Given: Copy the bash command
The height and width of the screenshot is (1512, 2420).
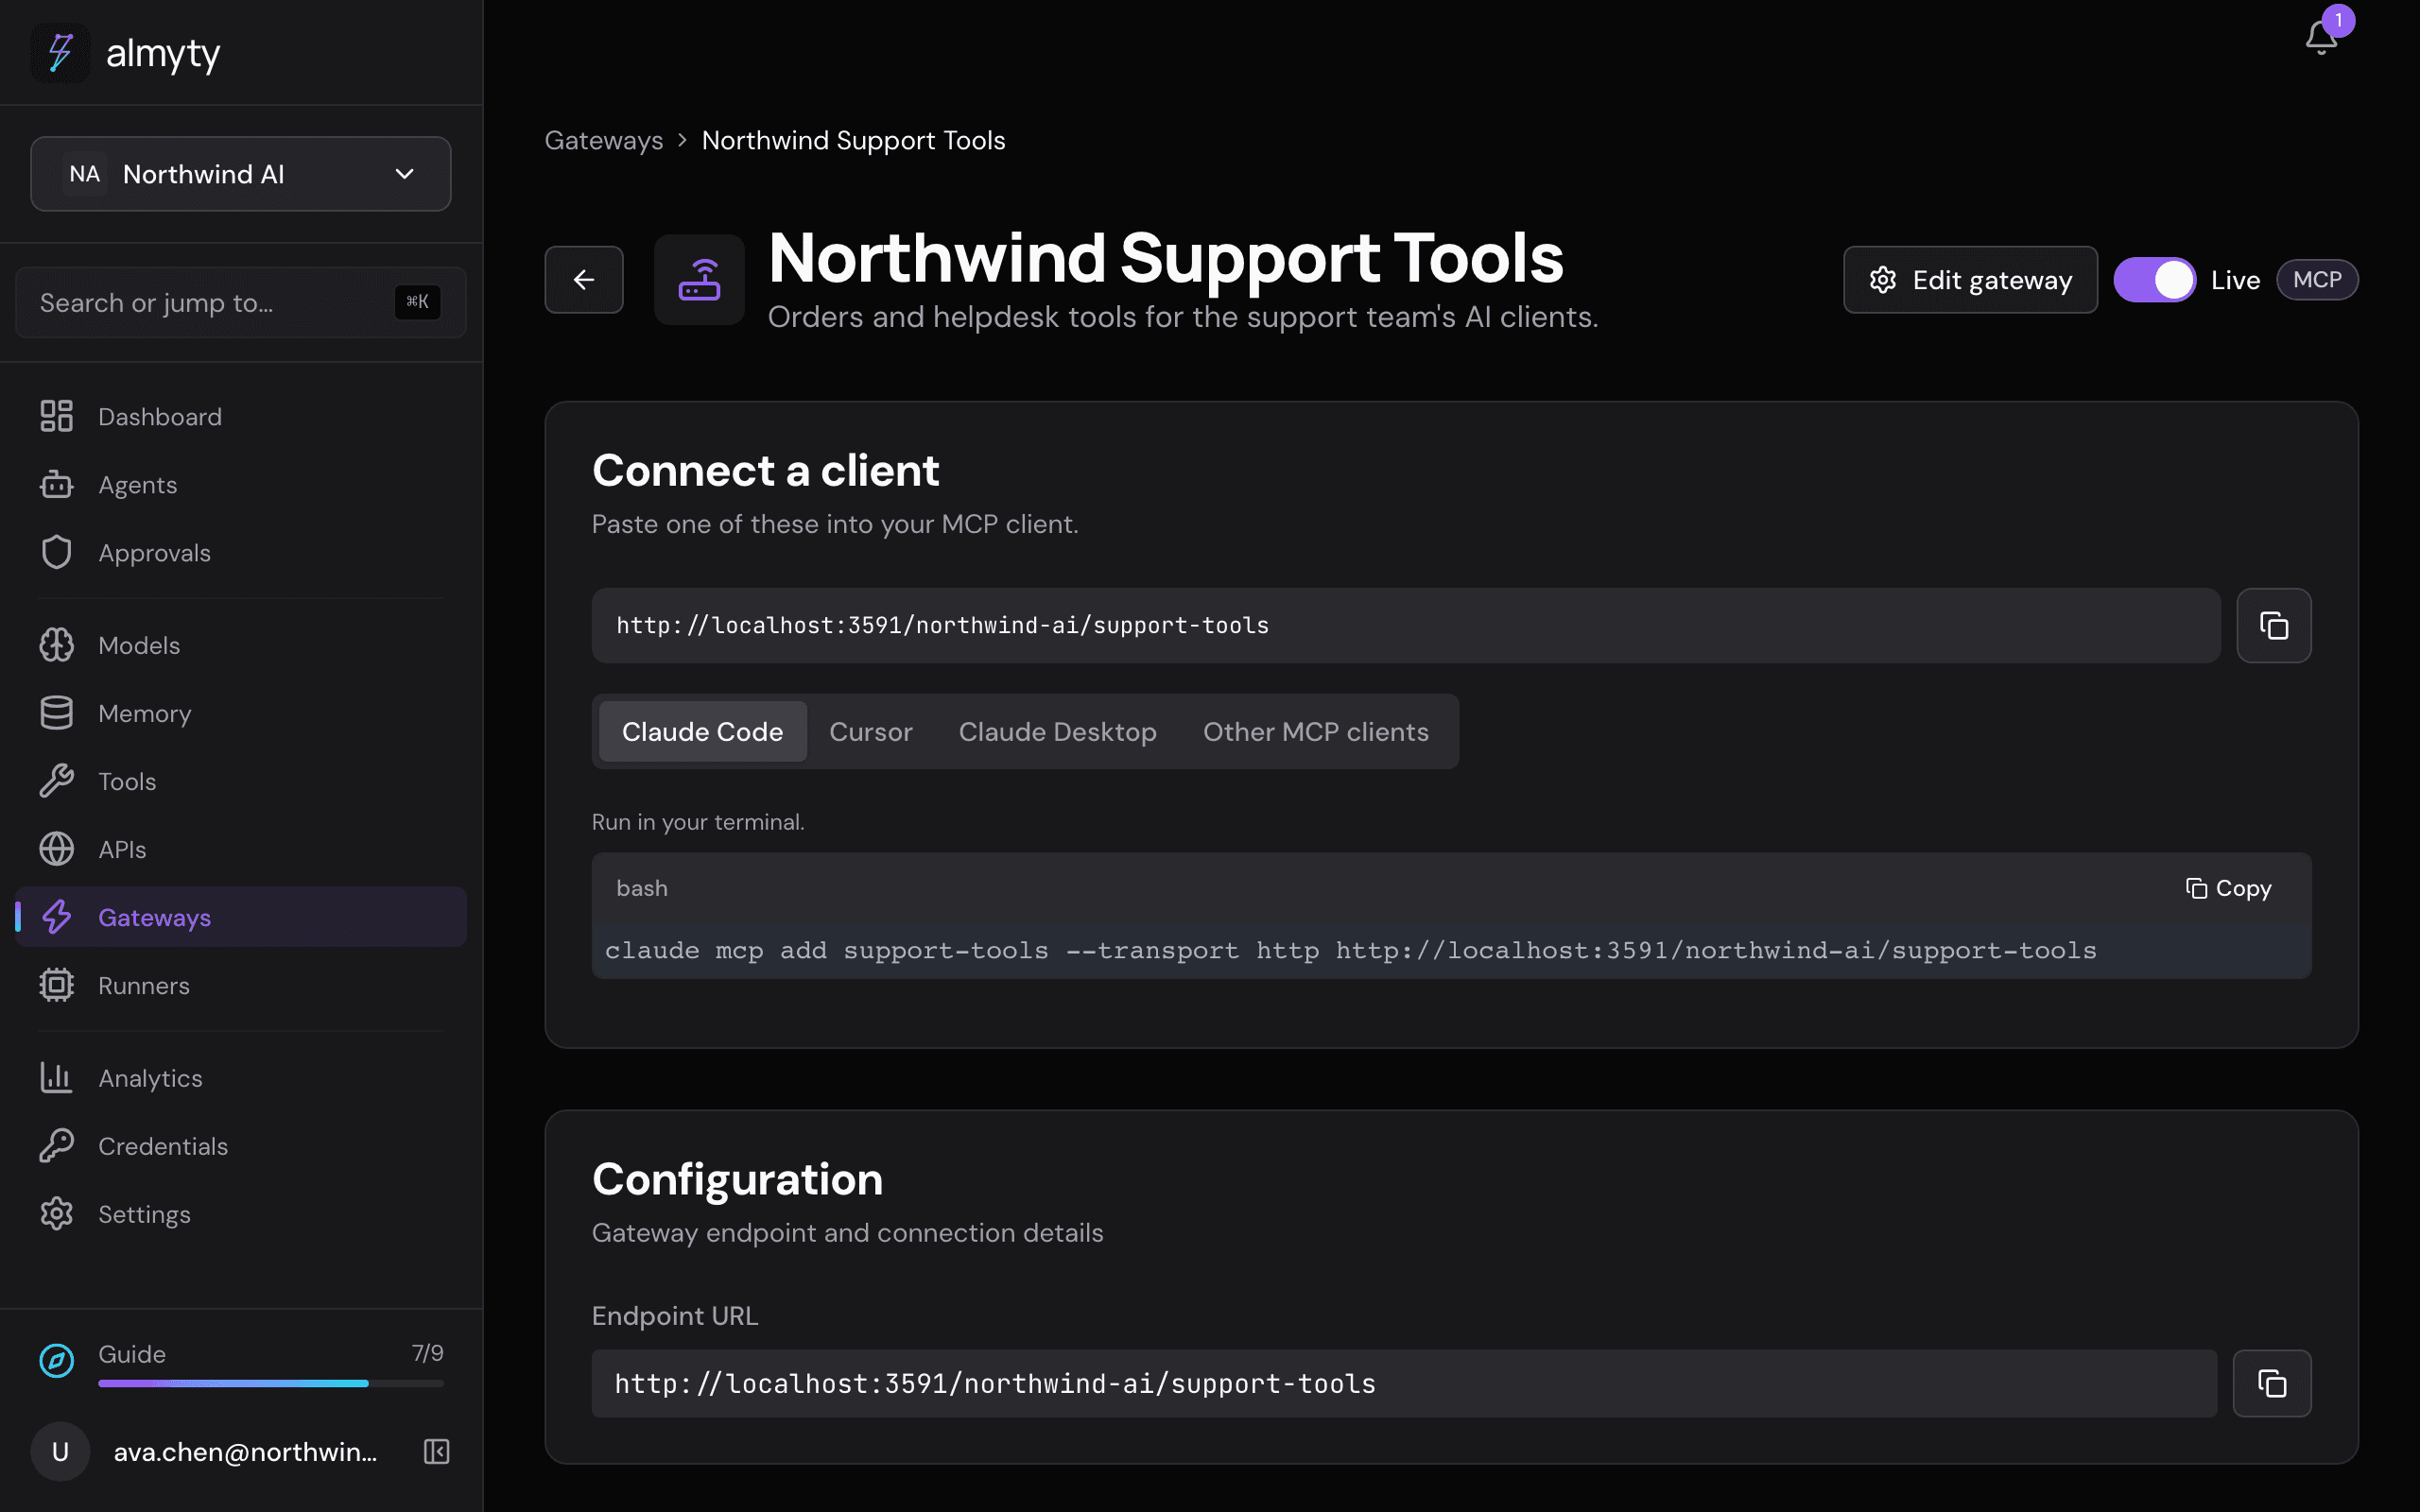Looking at the screenshot, I should pyautogui.click(x=2228, y=888).
